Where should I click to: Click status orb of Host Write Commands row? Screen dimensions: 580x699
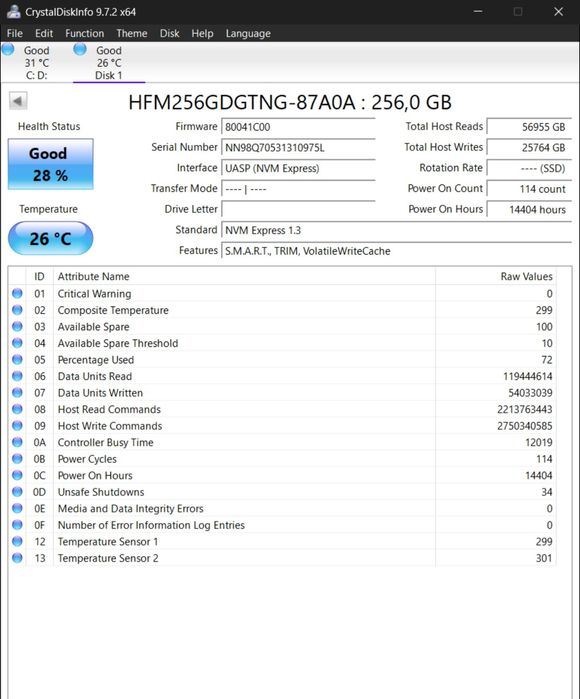pos(17,425)
